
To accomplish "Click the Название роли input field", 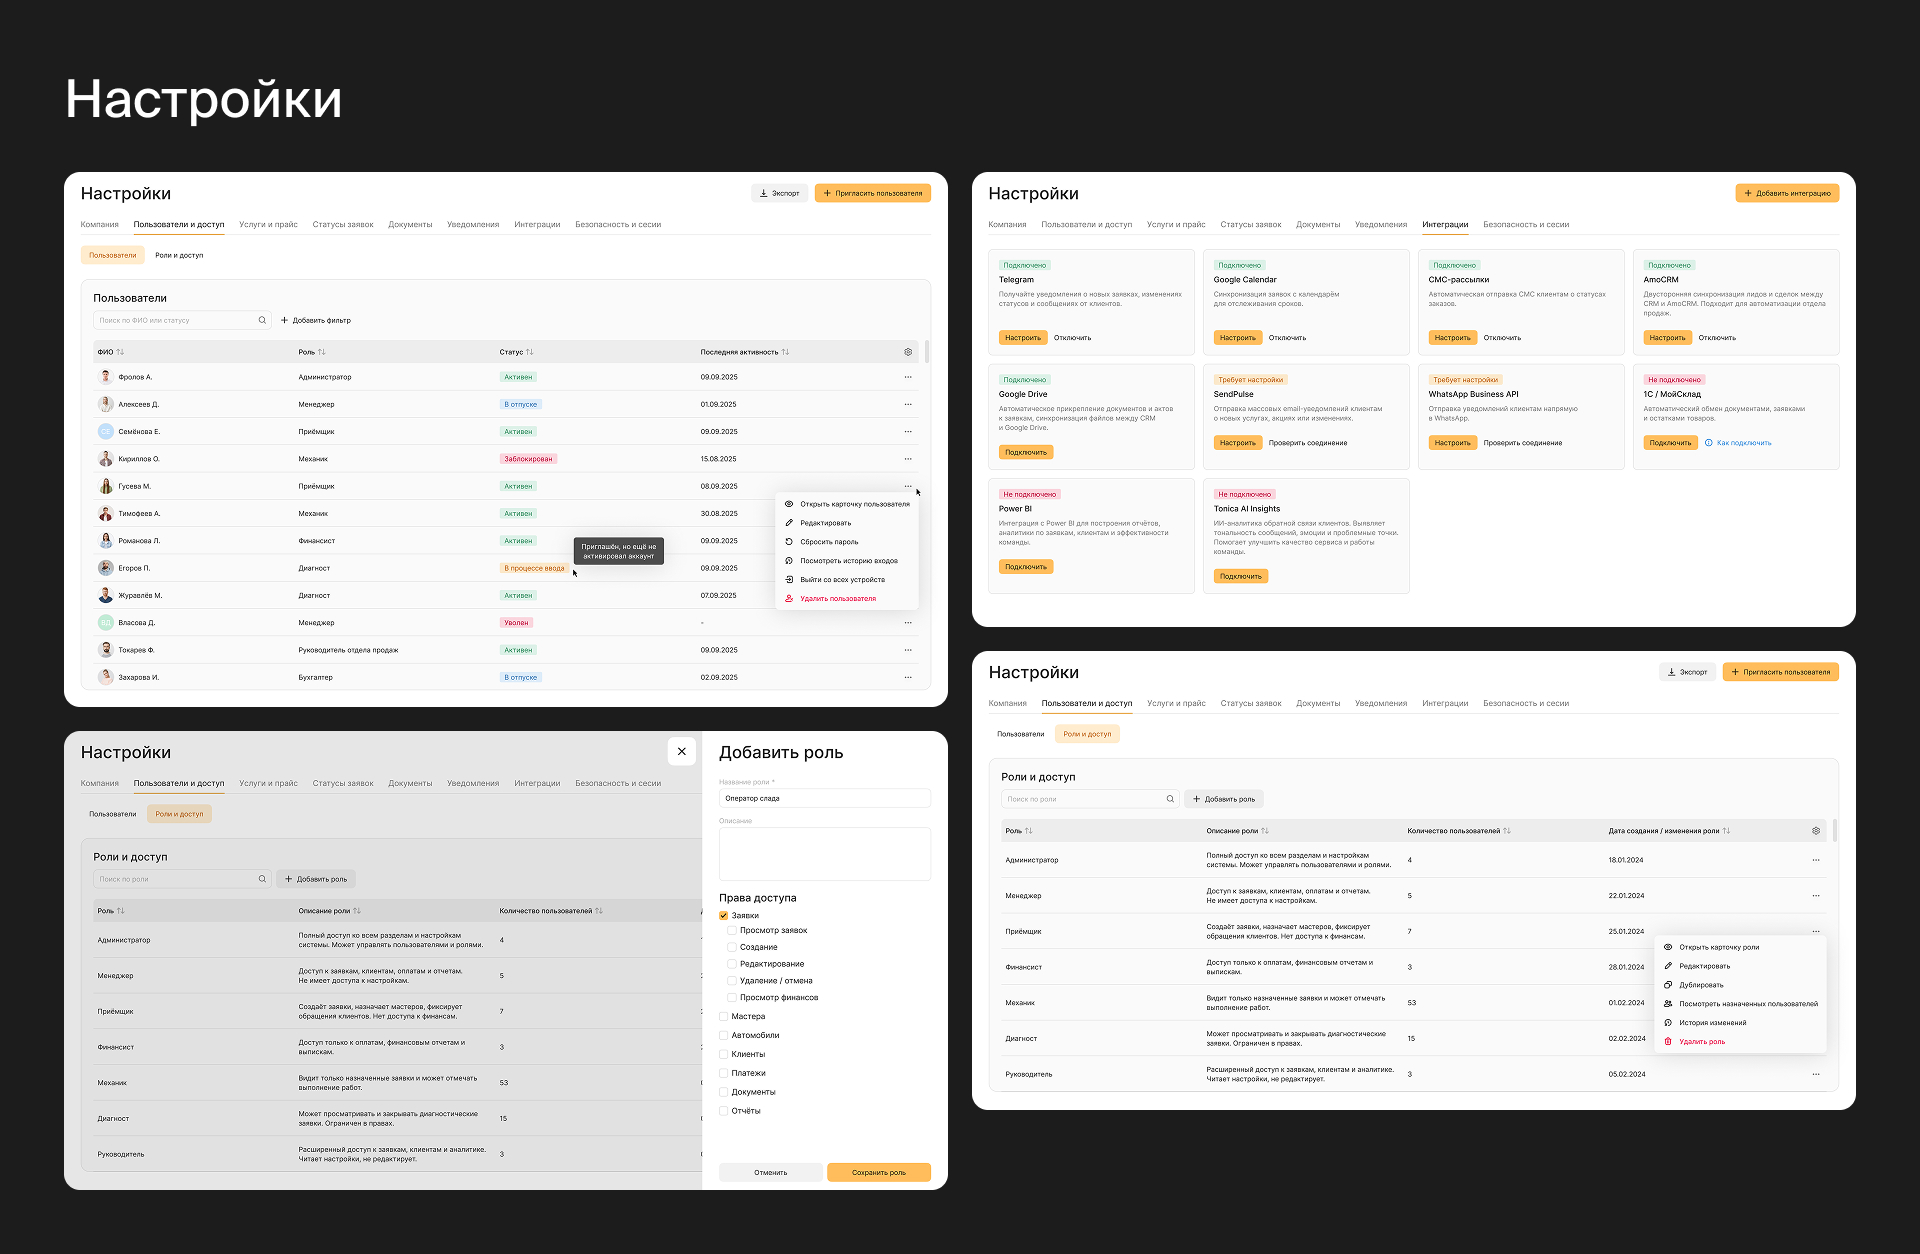I will click(x=824, y=798).
